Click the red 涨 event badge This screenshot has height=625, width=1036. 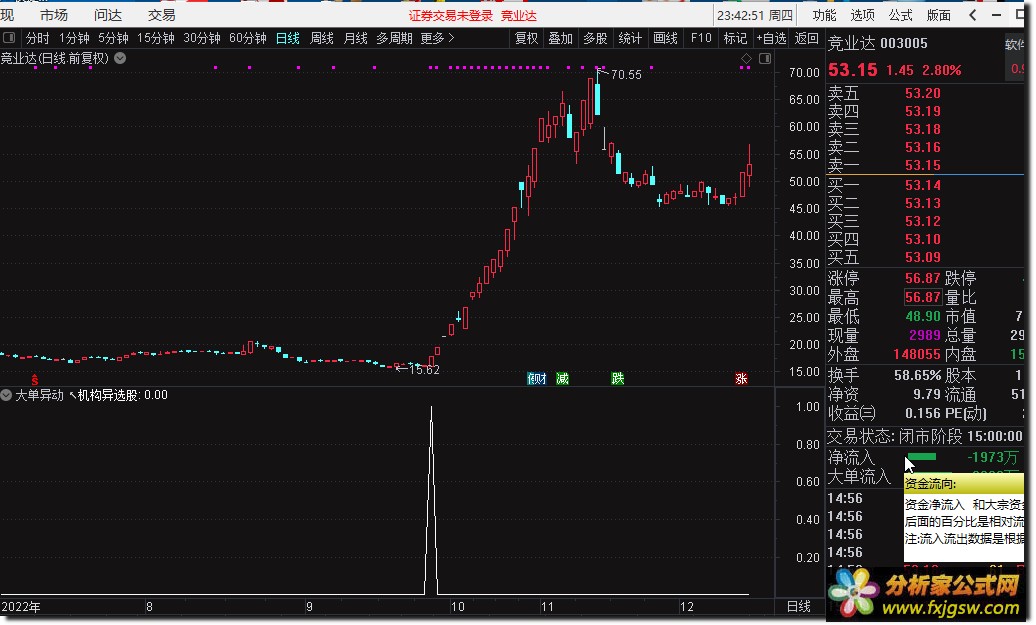click(x=741, y=379)
